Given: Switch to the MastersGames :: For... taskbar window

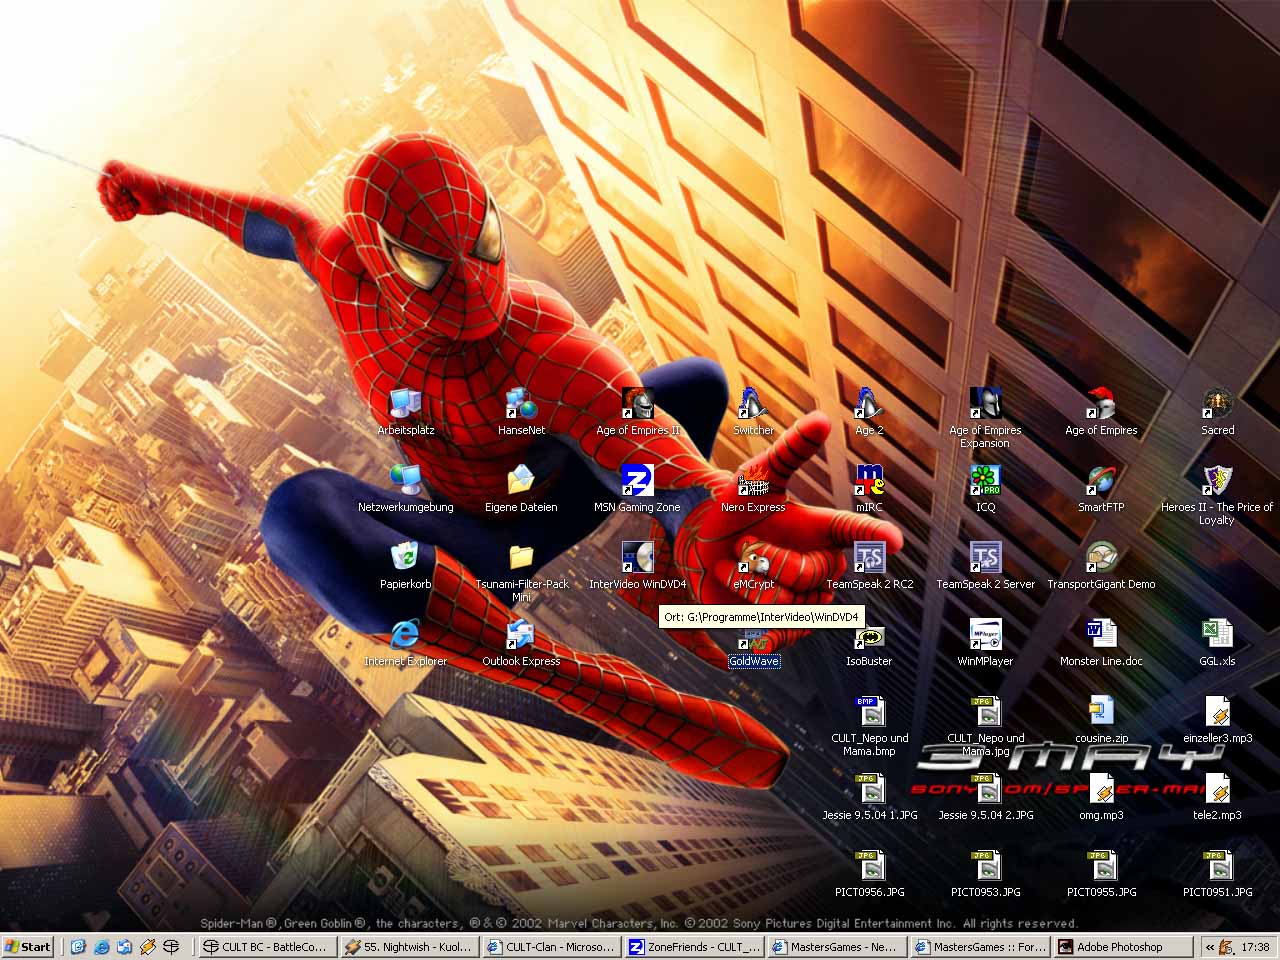Looking at the screenshot, I should point(978,946).
